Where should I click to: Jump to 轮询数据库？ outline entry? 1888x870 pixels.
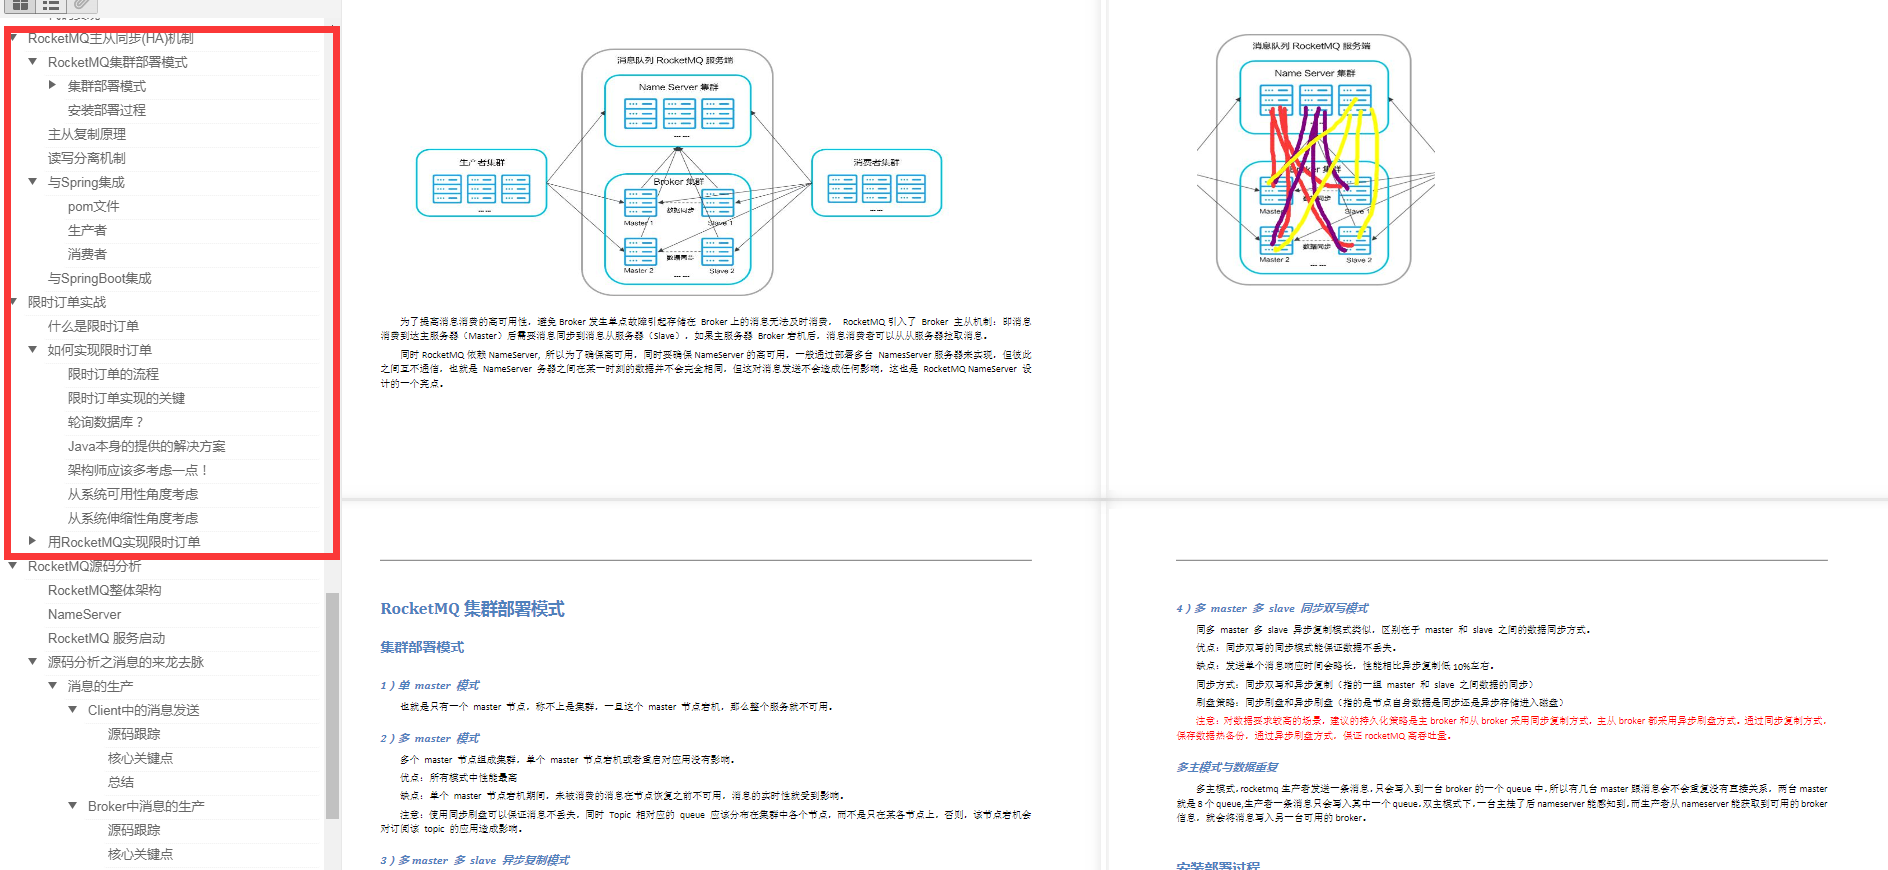point(106,422)
